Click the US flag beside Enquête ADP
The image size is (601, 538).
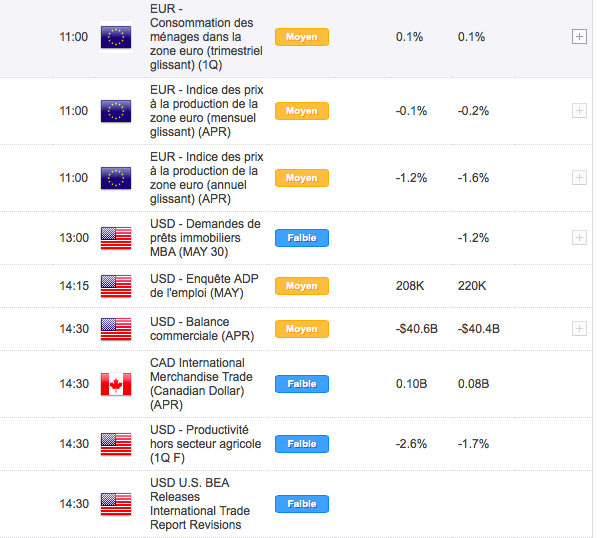coord(116,286)
